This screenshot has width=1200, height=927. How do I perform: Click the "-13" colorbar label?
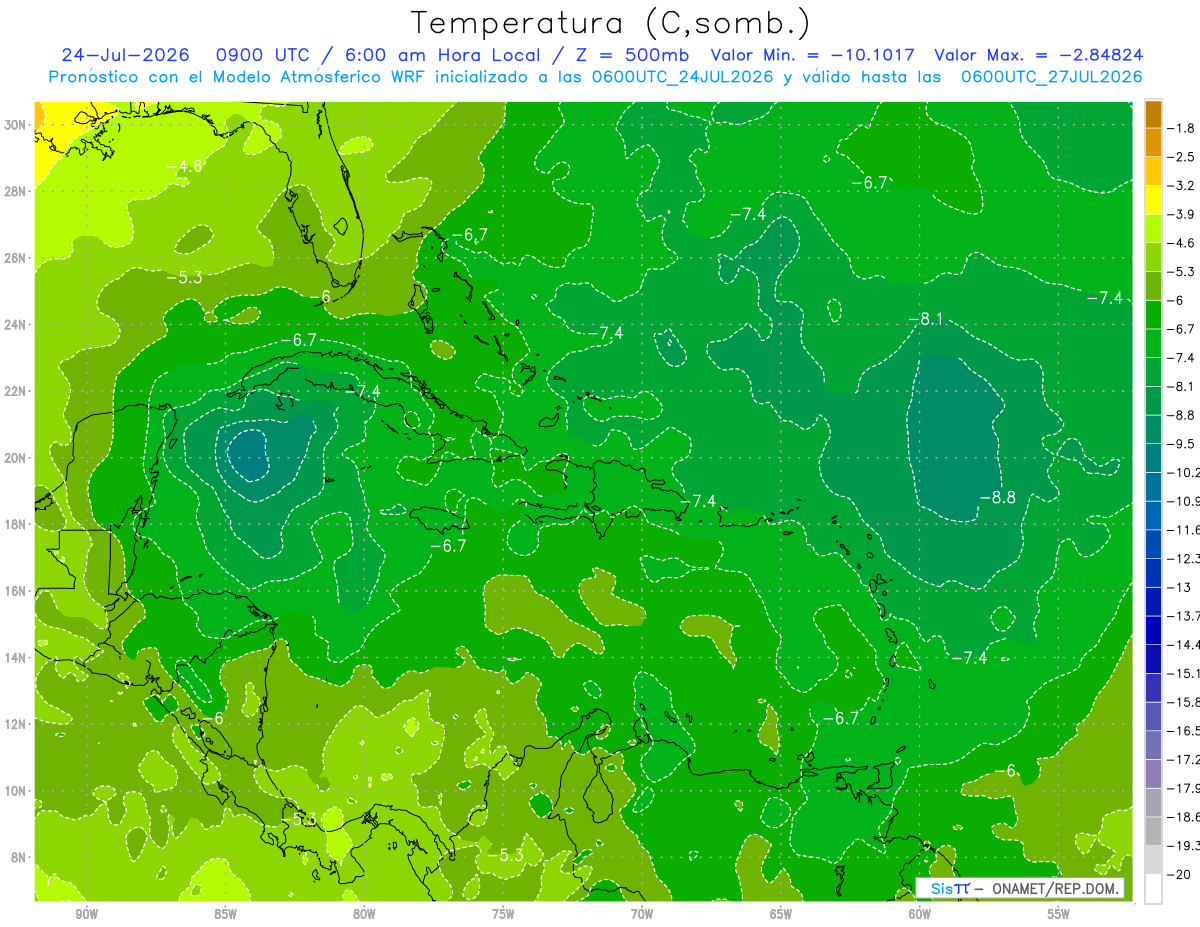pyautogui.click(x=1178, y=587)
